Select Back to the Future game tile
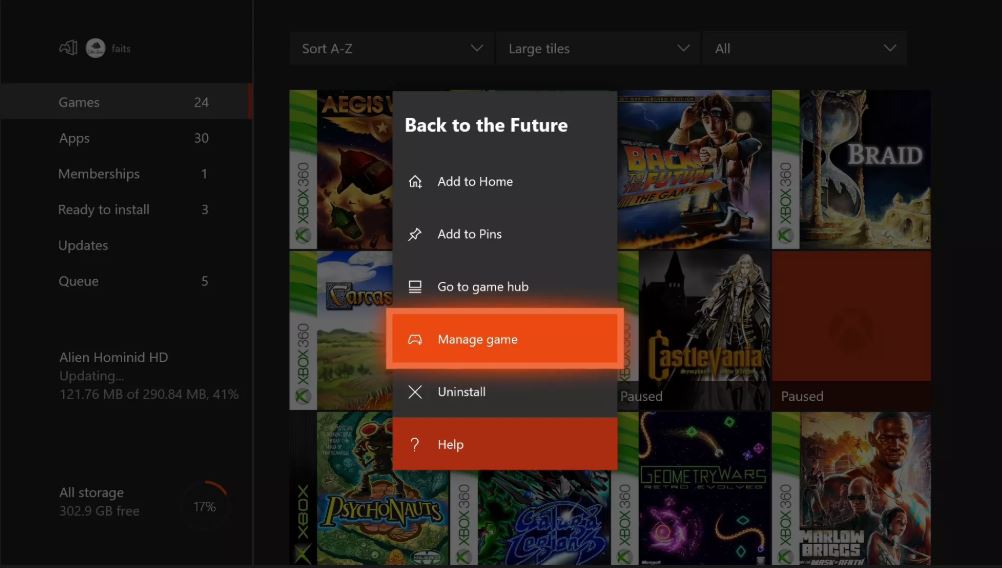This screenshot has height=568, width=1002. [694, 169]
